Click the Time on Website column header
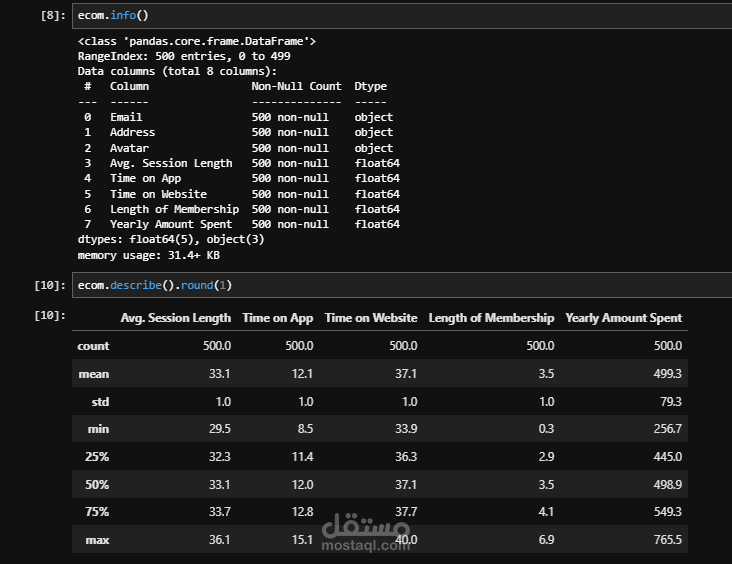The width and height of the screenshot is (732, 564). click(x=371, y=318)
